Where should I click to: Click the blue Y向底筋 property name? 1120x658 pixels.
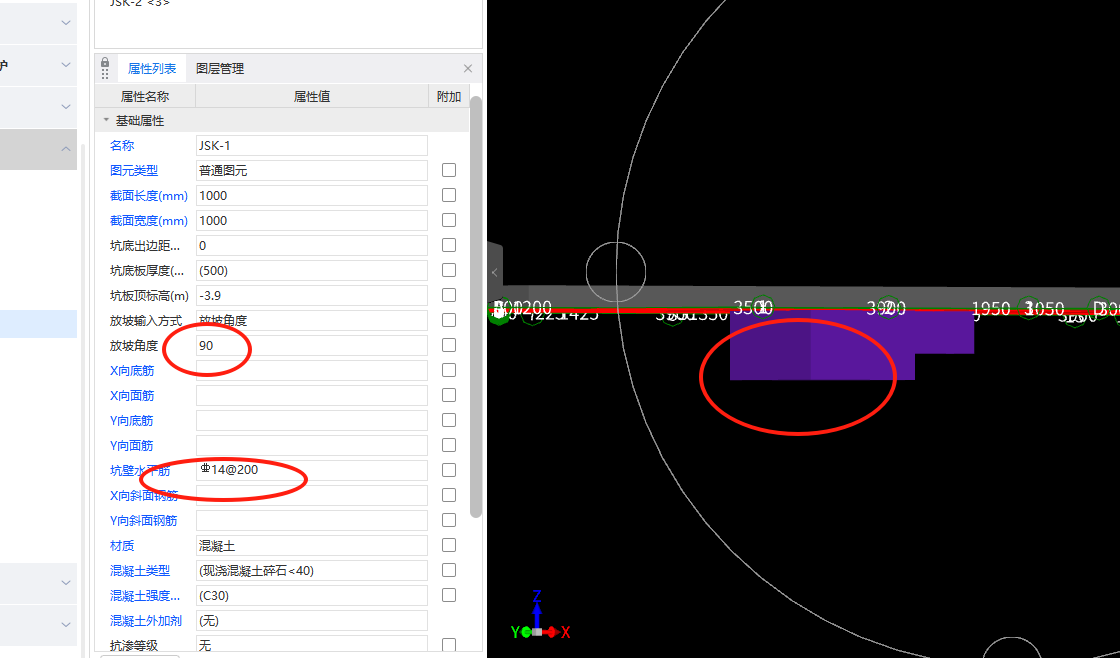click(131, 421)
